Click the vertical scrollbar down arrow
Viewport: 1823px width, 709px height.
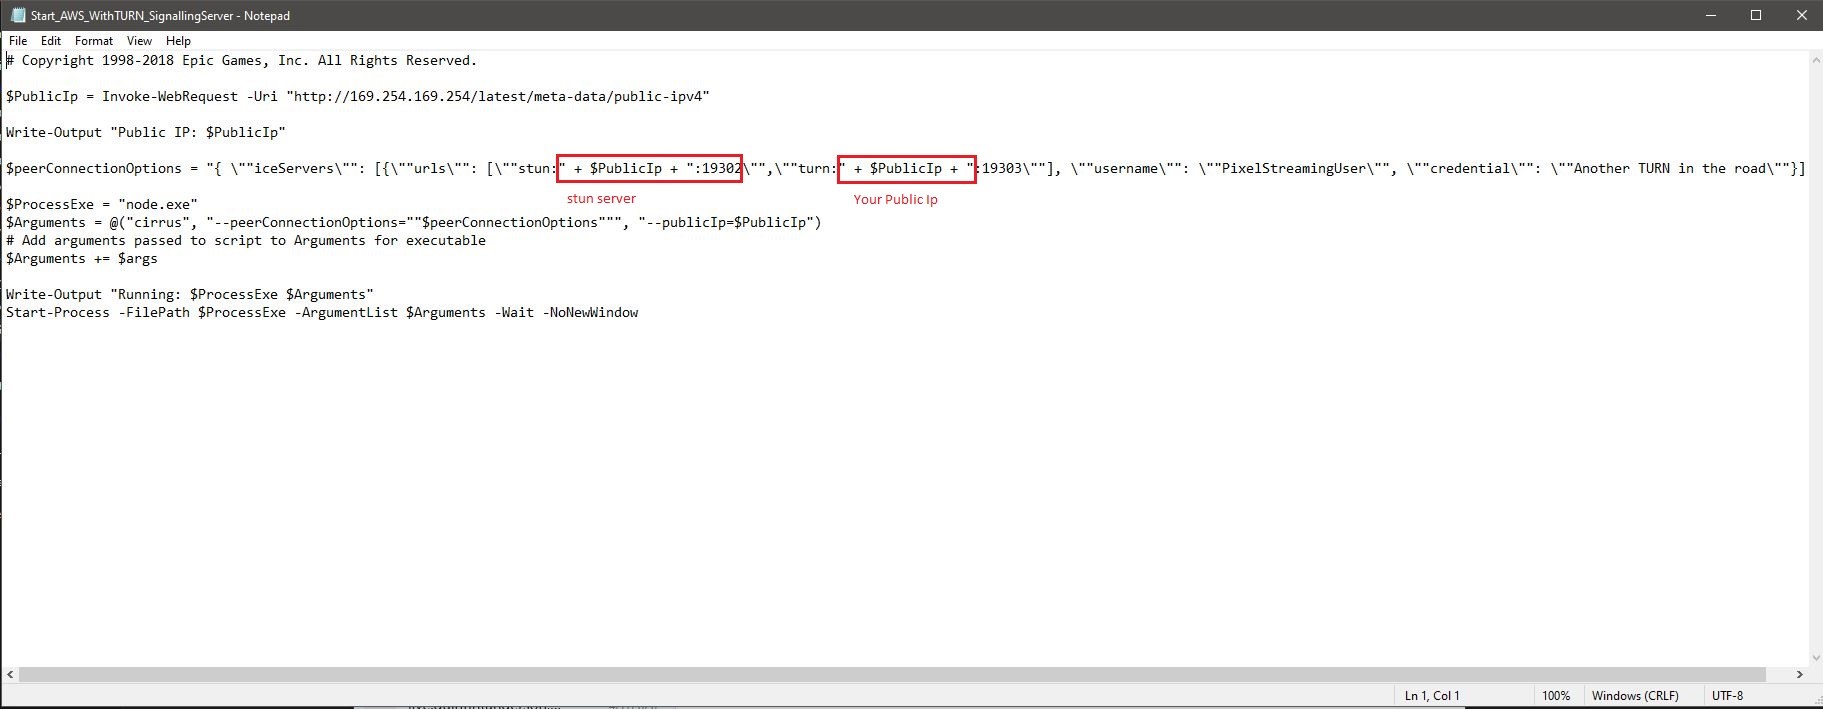pyautogui.click(x=1815, y=658)
